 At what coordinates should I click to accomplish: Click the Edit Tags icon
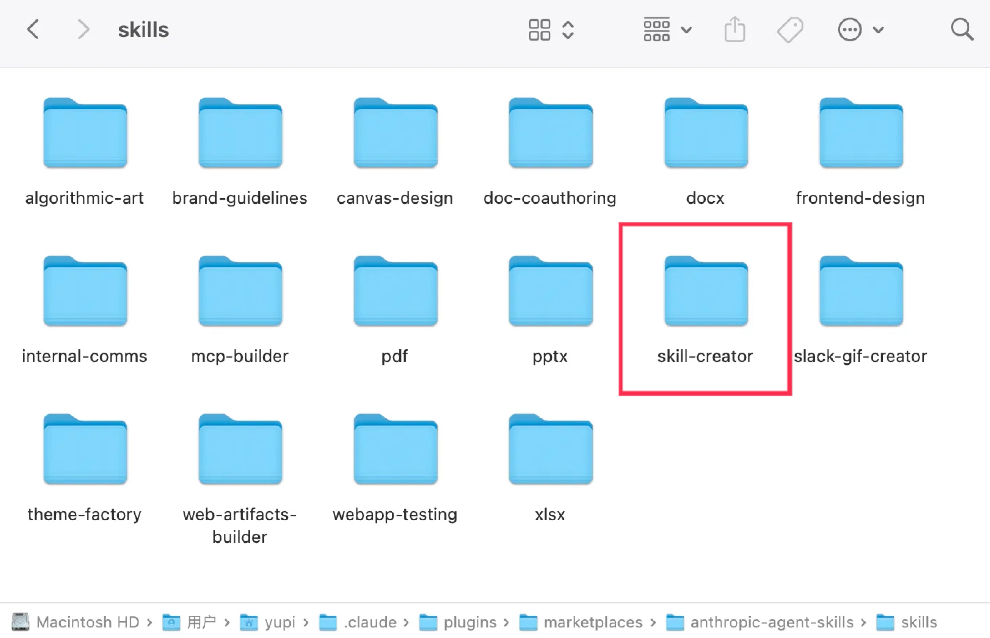pos(790,30)
